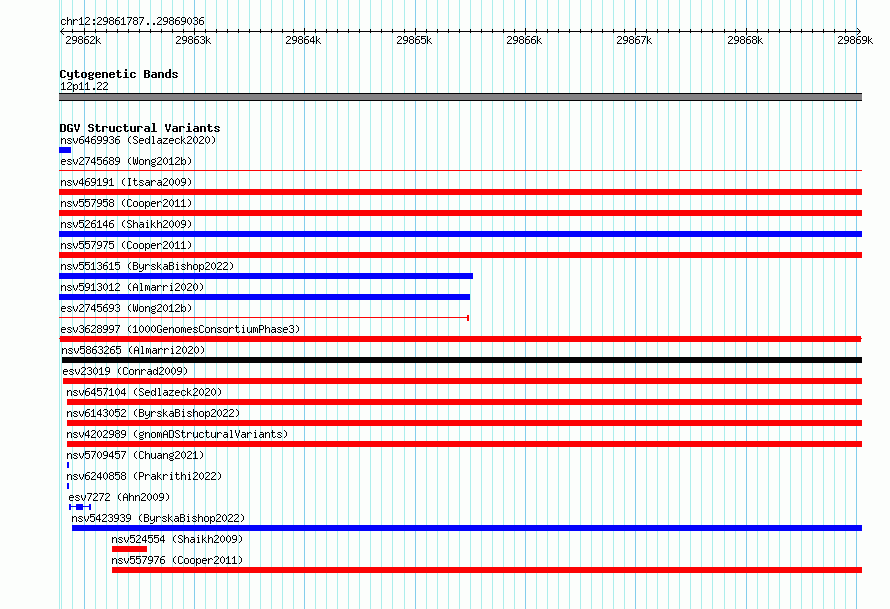Click the chr12:29861787..29869036 region label
The width and height of the screenshot is (890, 609).
[132, 21]
